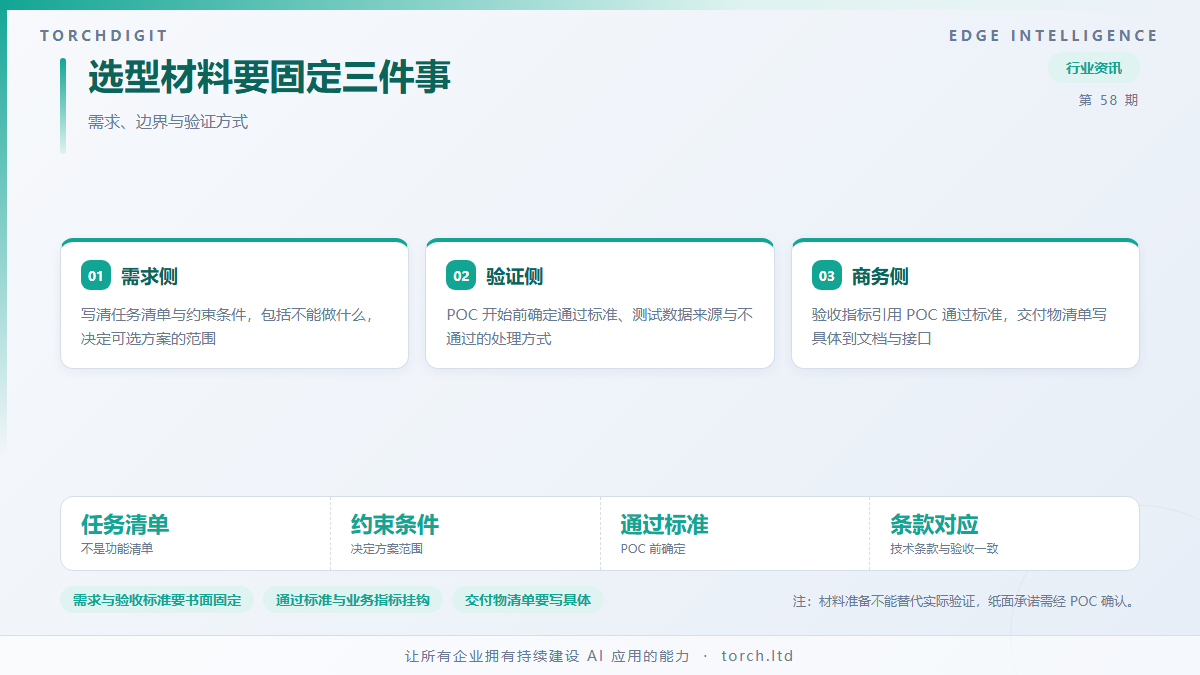
Task: Click the 商务侧 description about 验收指标
Action: (959, 326)
